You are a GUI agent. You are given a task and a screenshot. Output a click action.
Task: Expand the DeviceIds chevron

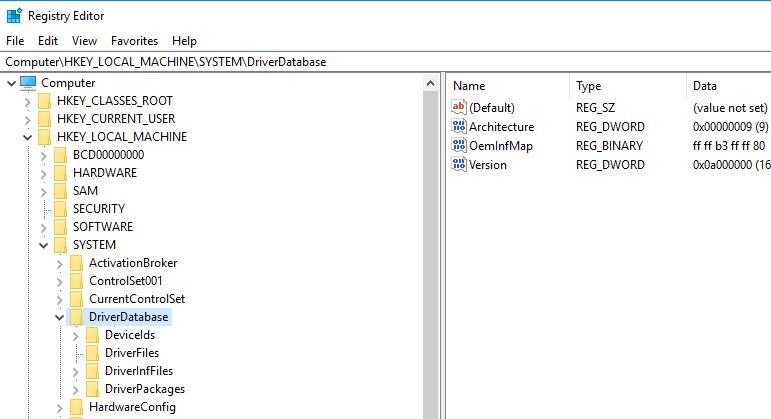[x=76, y=336]
